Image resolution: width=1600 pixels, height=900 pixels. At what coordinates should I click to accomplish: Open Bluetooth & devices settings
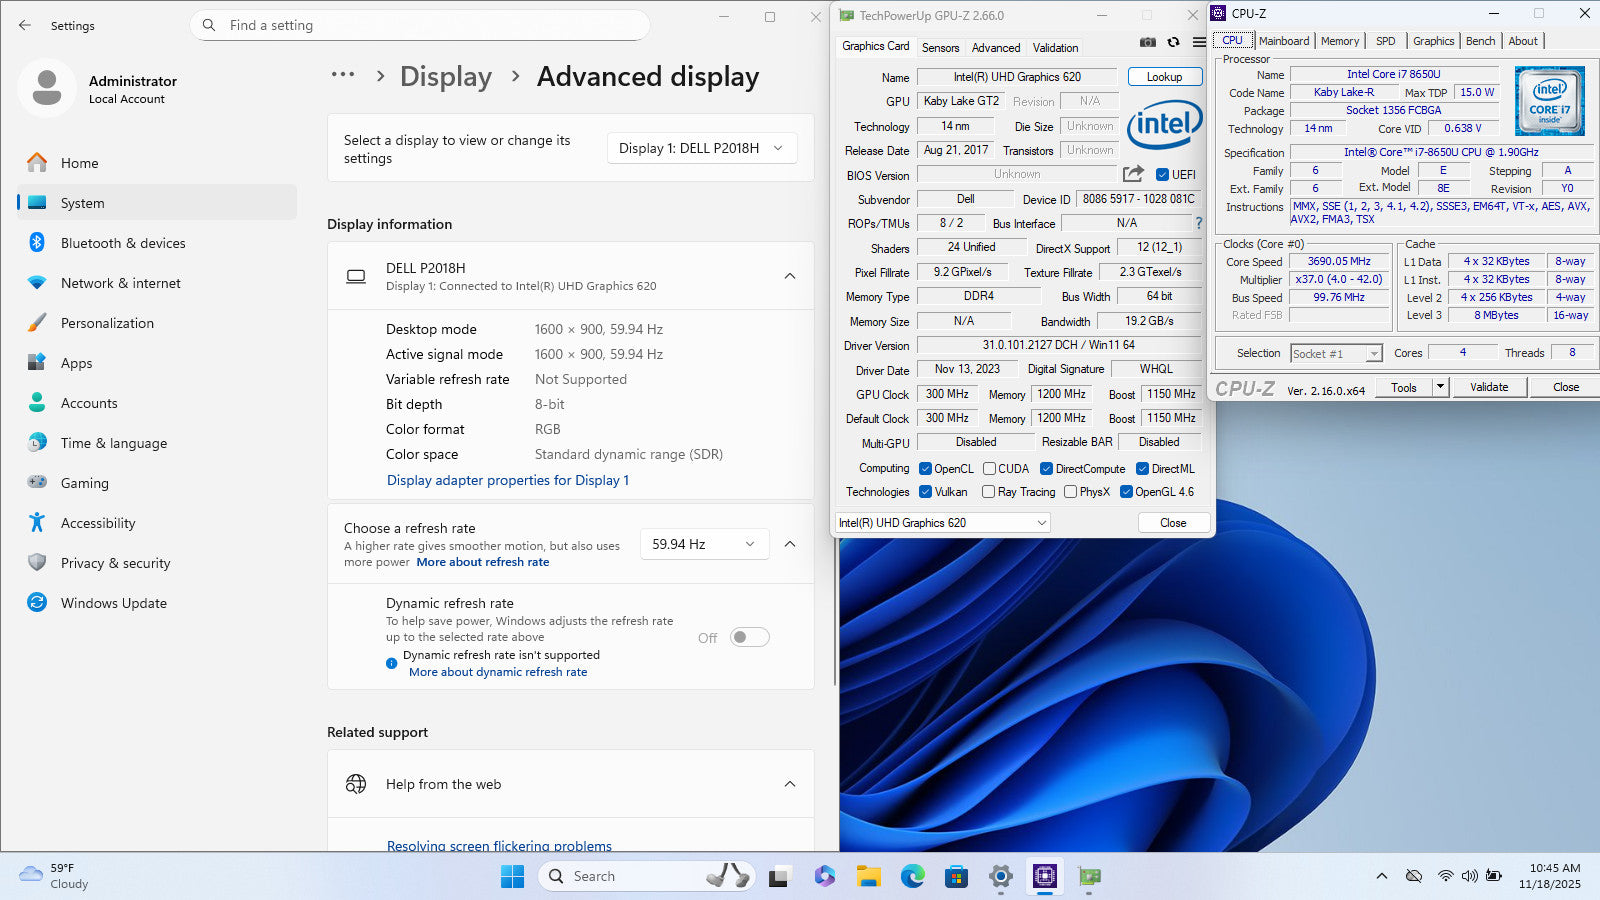coord(123,243)
